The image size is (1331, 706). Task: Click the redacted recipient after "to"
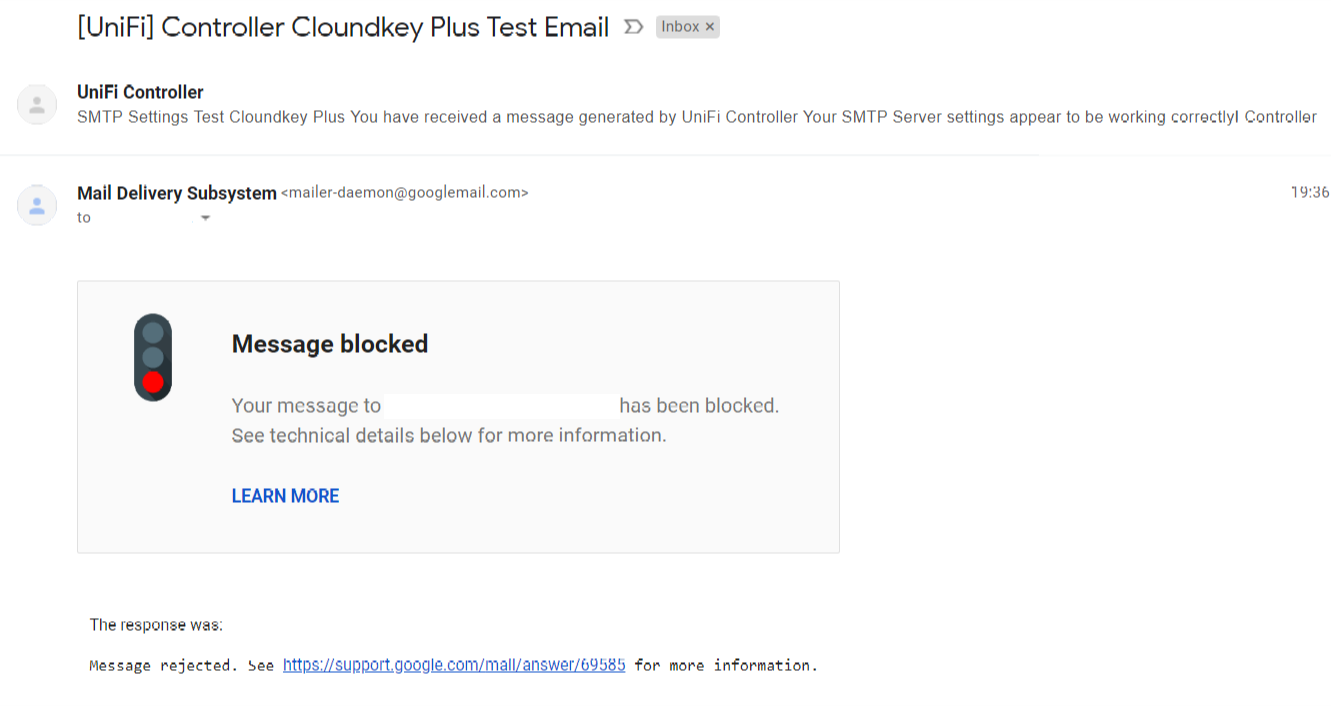(141, 216)
